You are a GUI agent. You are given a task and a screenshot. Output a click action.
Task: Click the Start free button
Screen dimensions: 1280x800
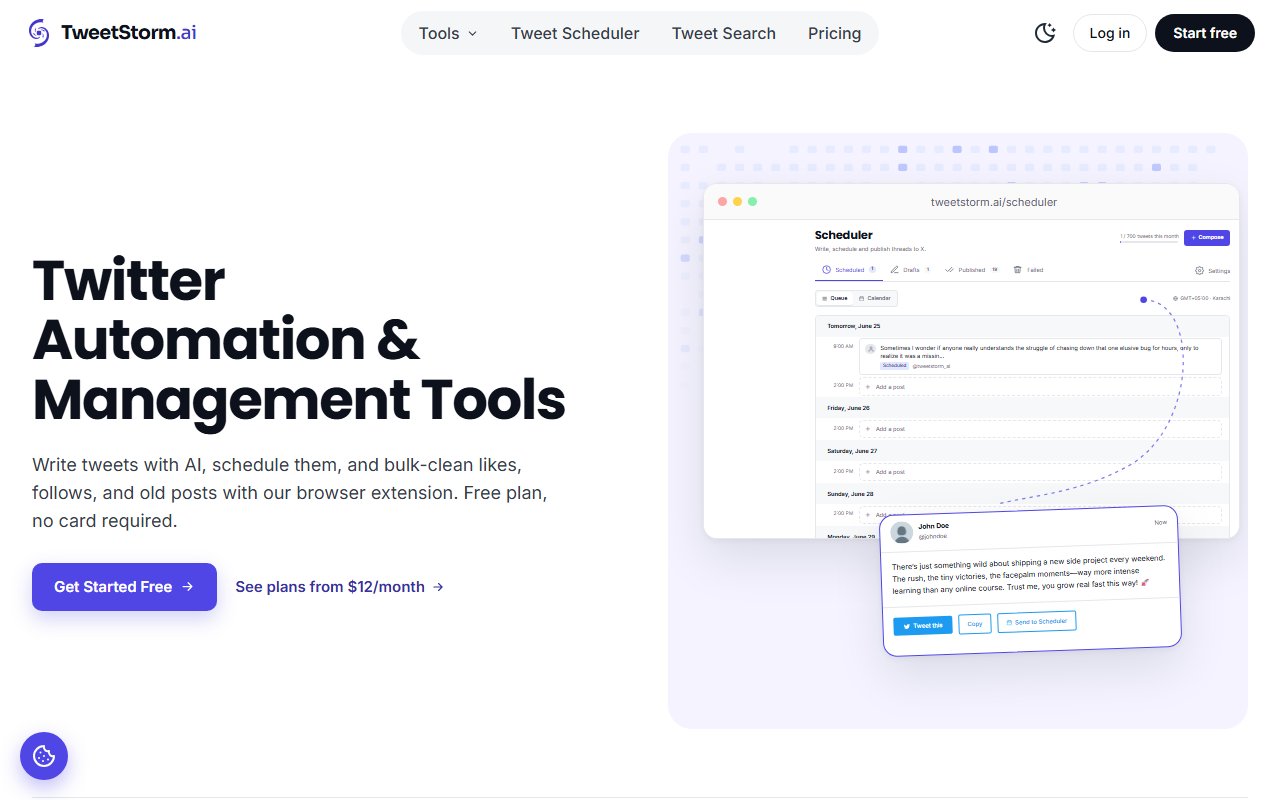click(x=1205, y=33)
